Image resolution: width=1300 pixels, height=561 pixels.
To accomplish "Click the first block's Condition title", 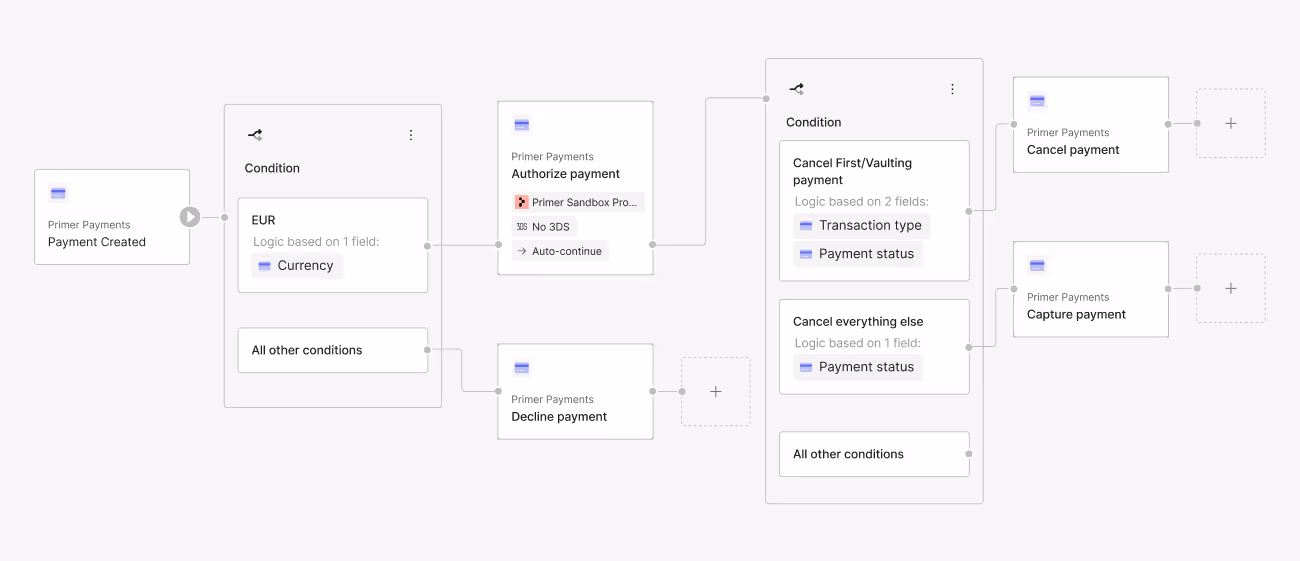I will click(x=272, y=168).
